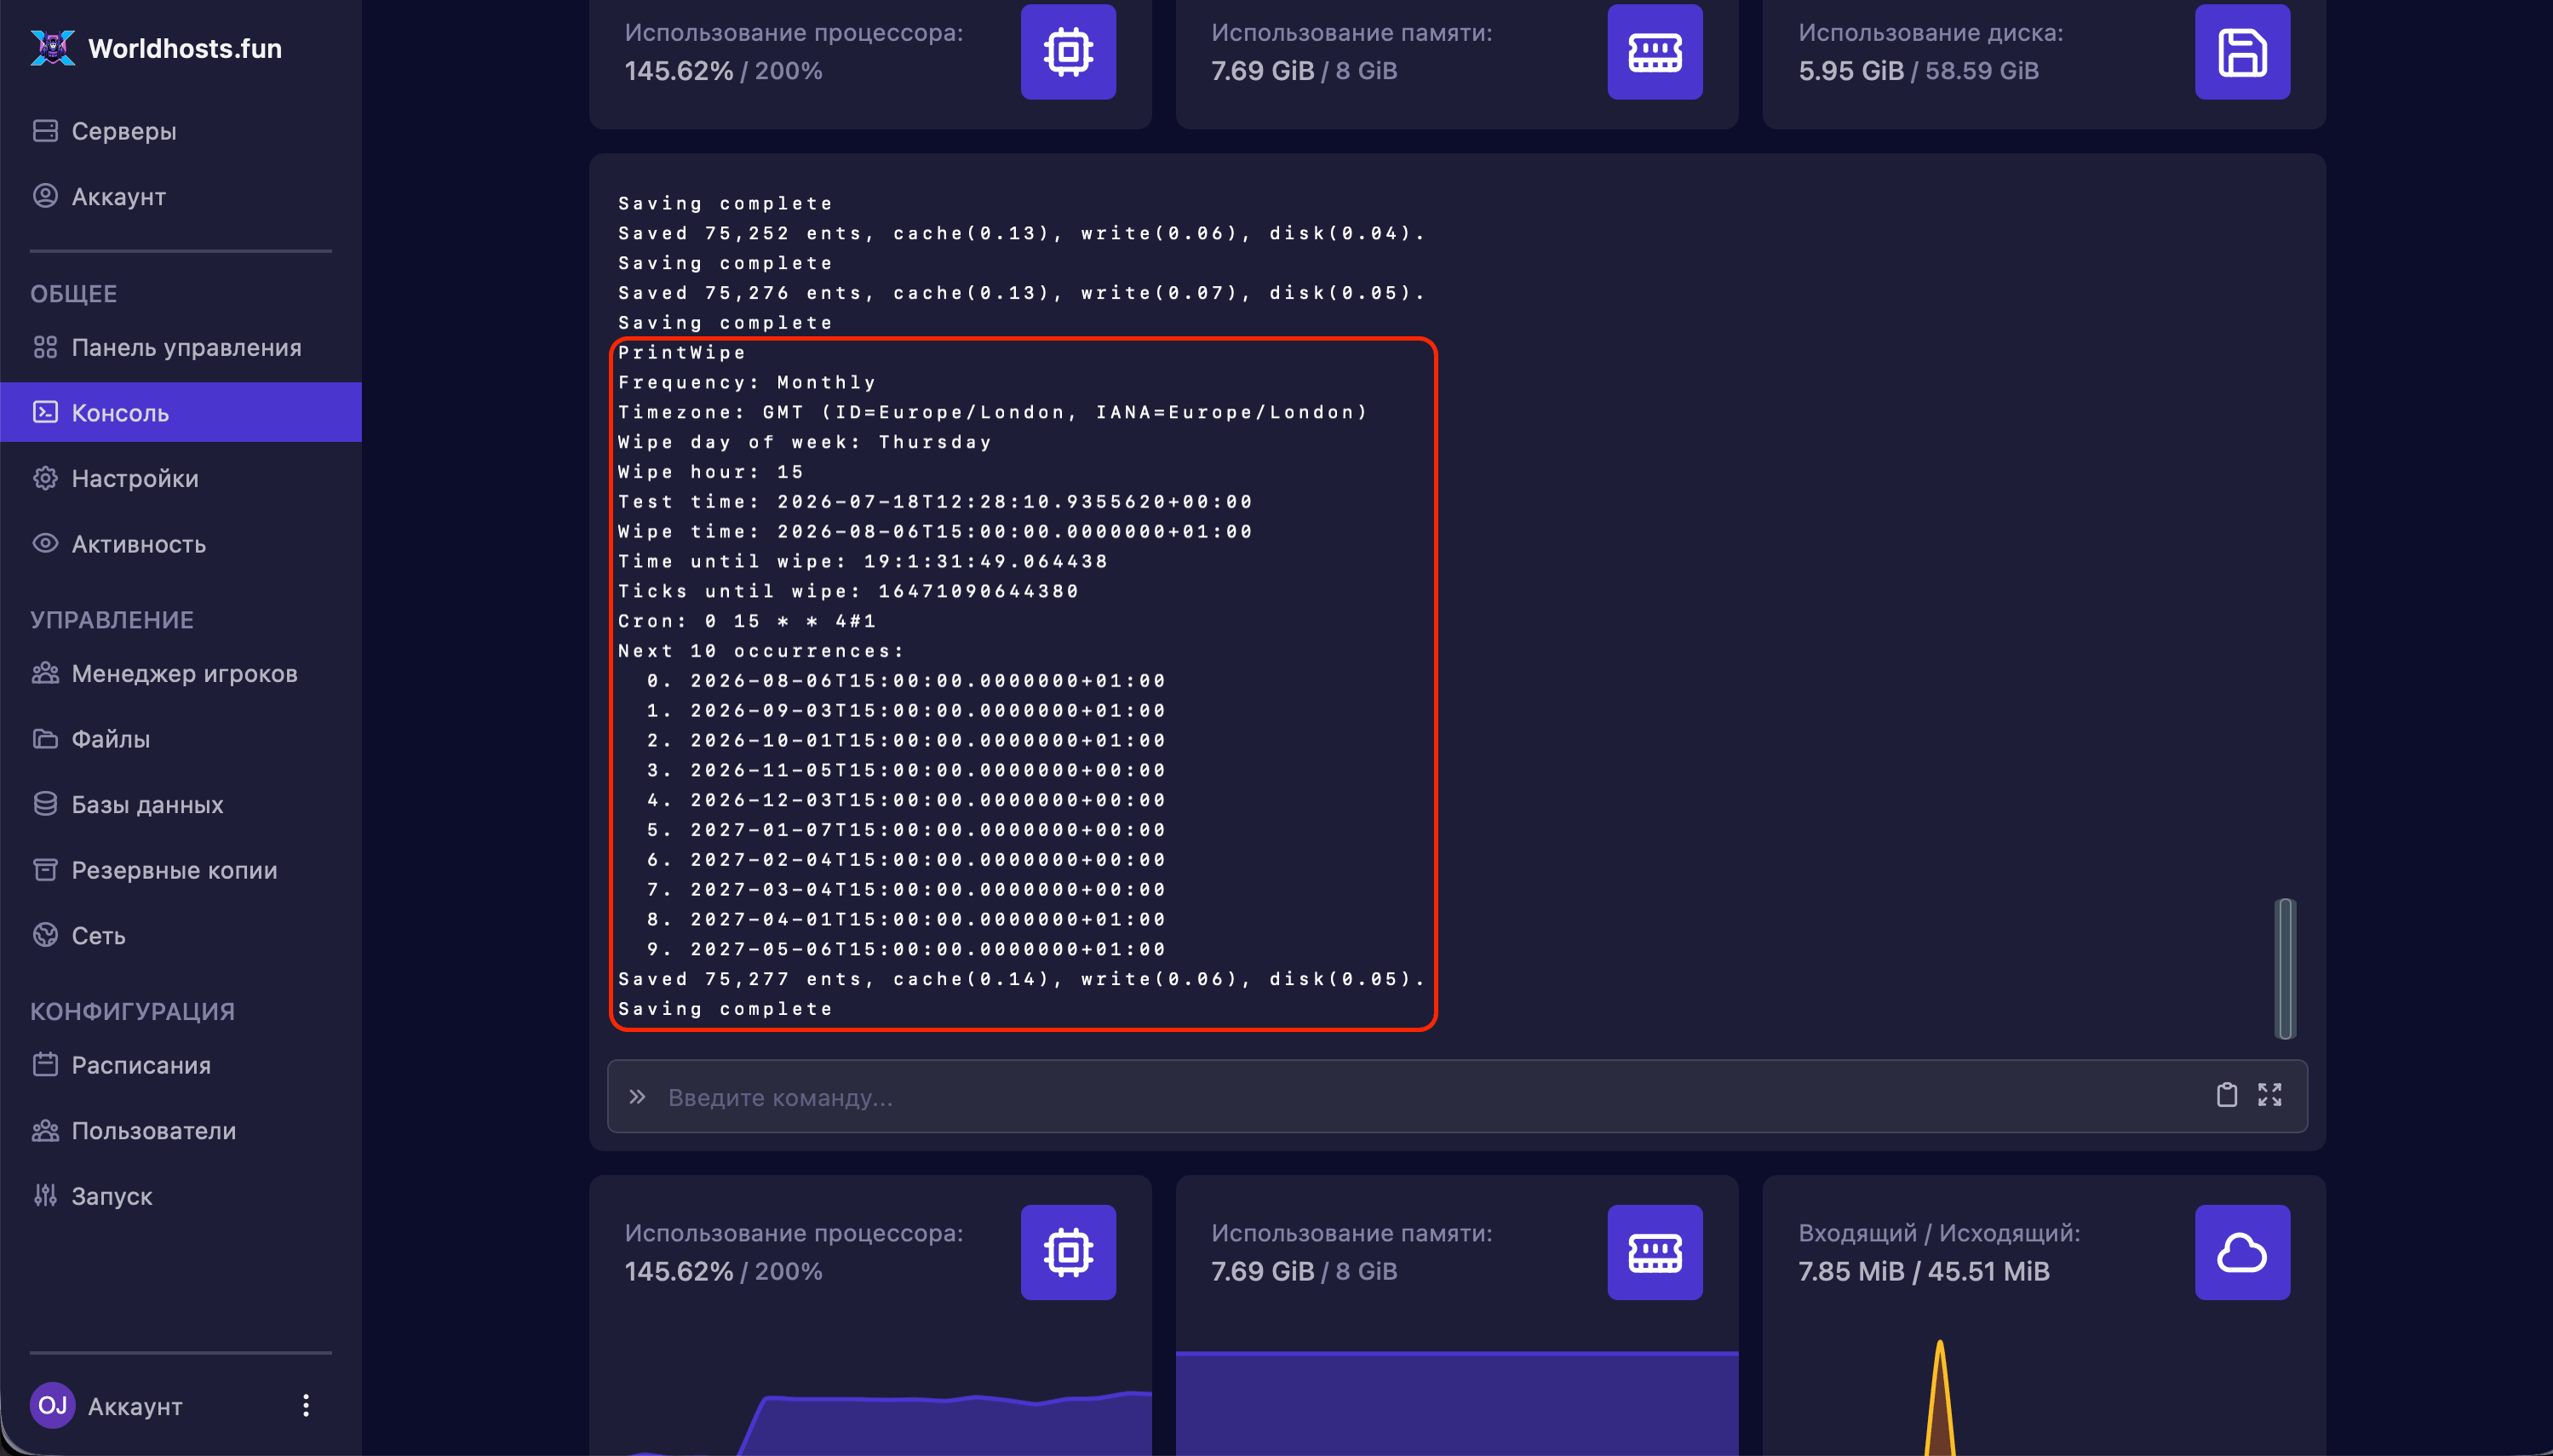
Task: Click the double-chevron prompt icon
Action: click(637, 1097)
